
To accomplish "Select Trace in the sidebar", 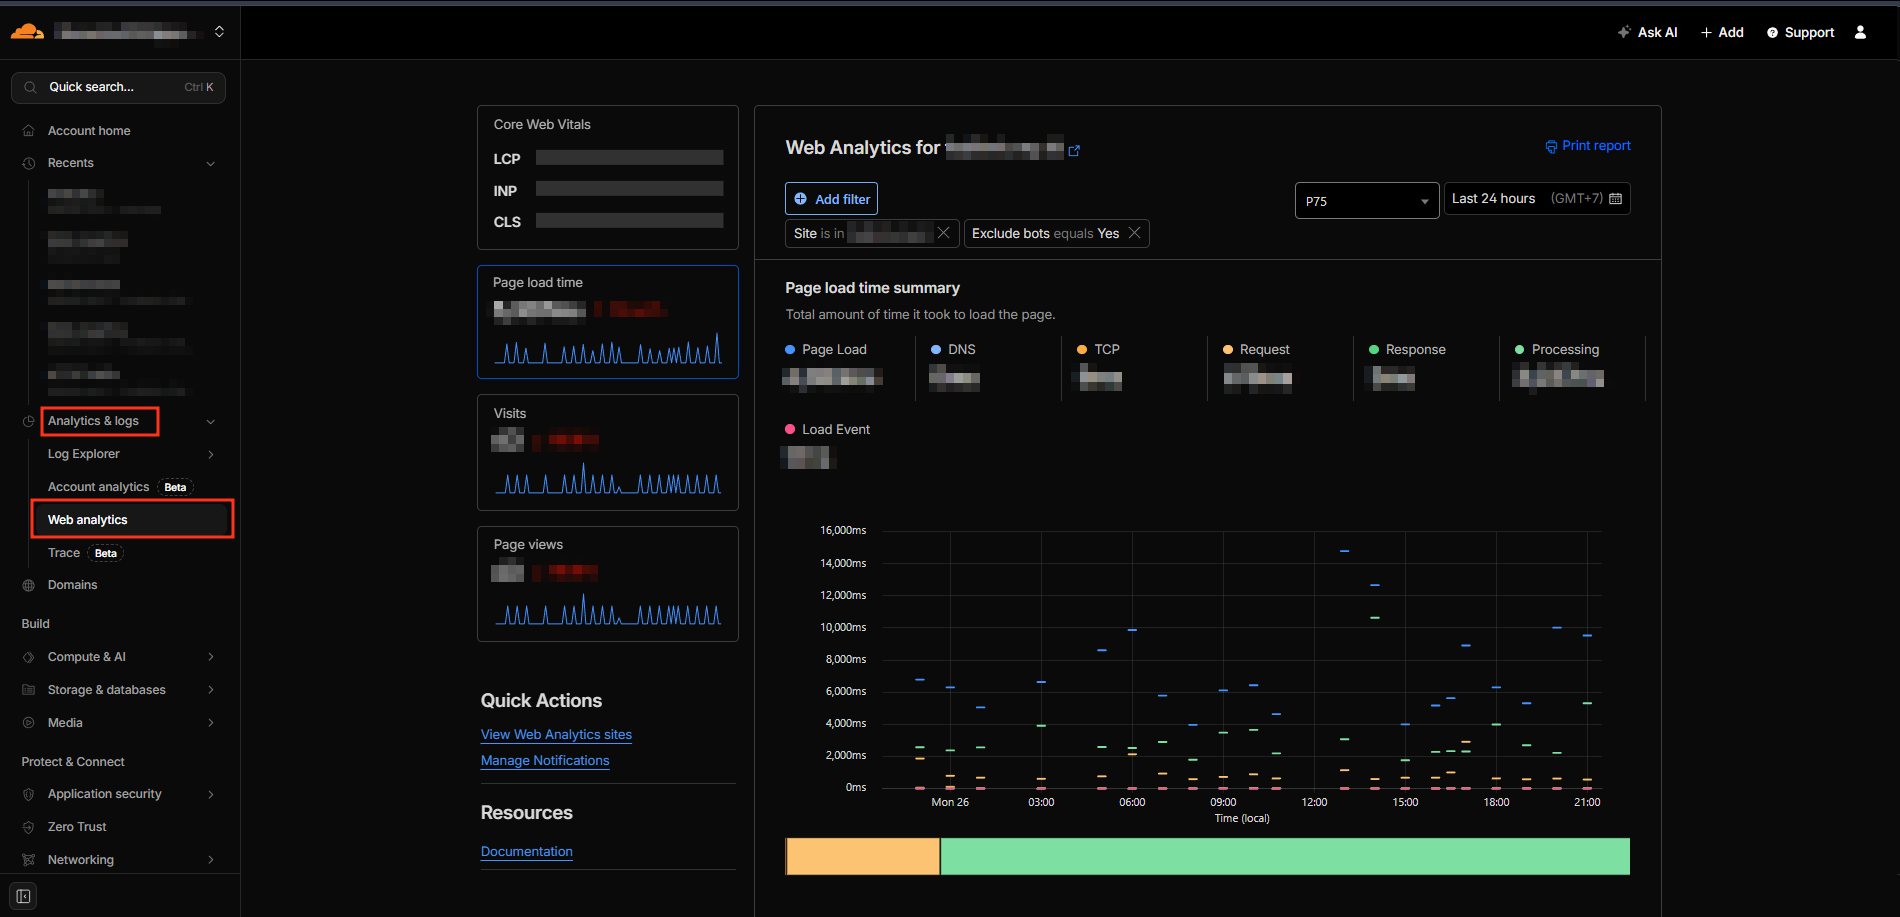I will click(x=63, y=552).
